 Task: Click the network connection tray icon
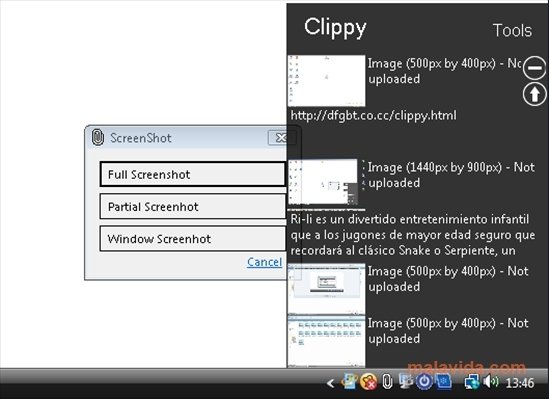tap(472, 382)
